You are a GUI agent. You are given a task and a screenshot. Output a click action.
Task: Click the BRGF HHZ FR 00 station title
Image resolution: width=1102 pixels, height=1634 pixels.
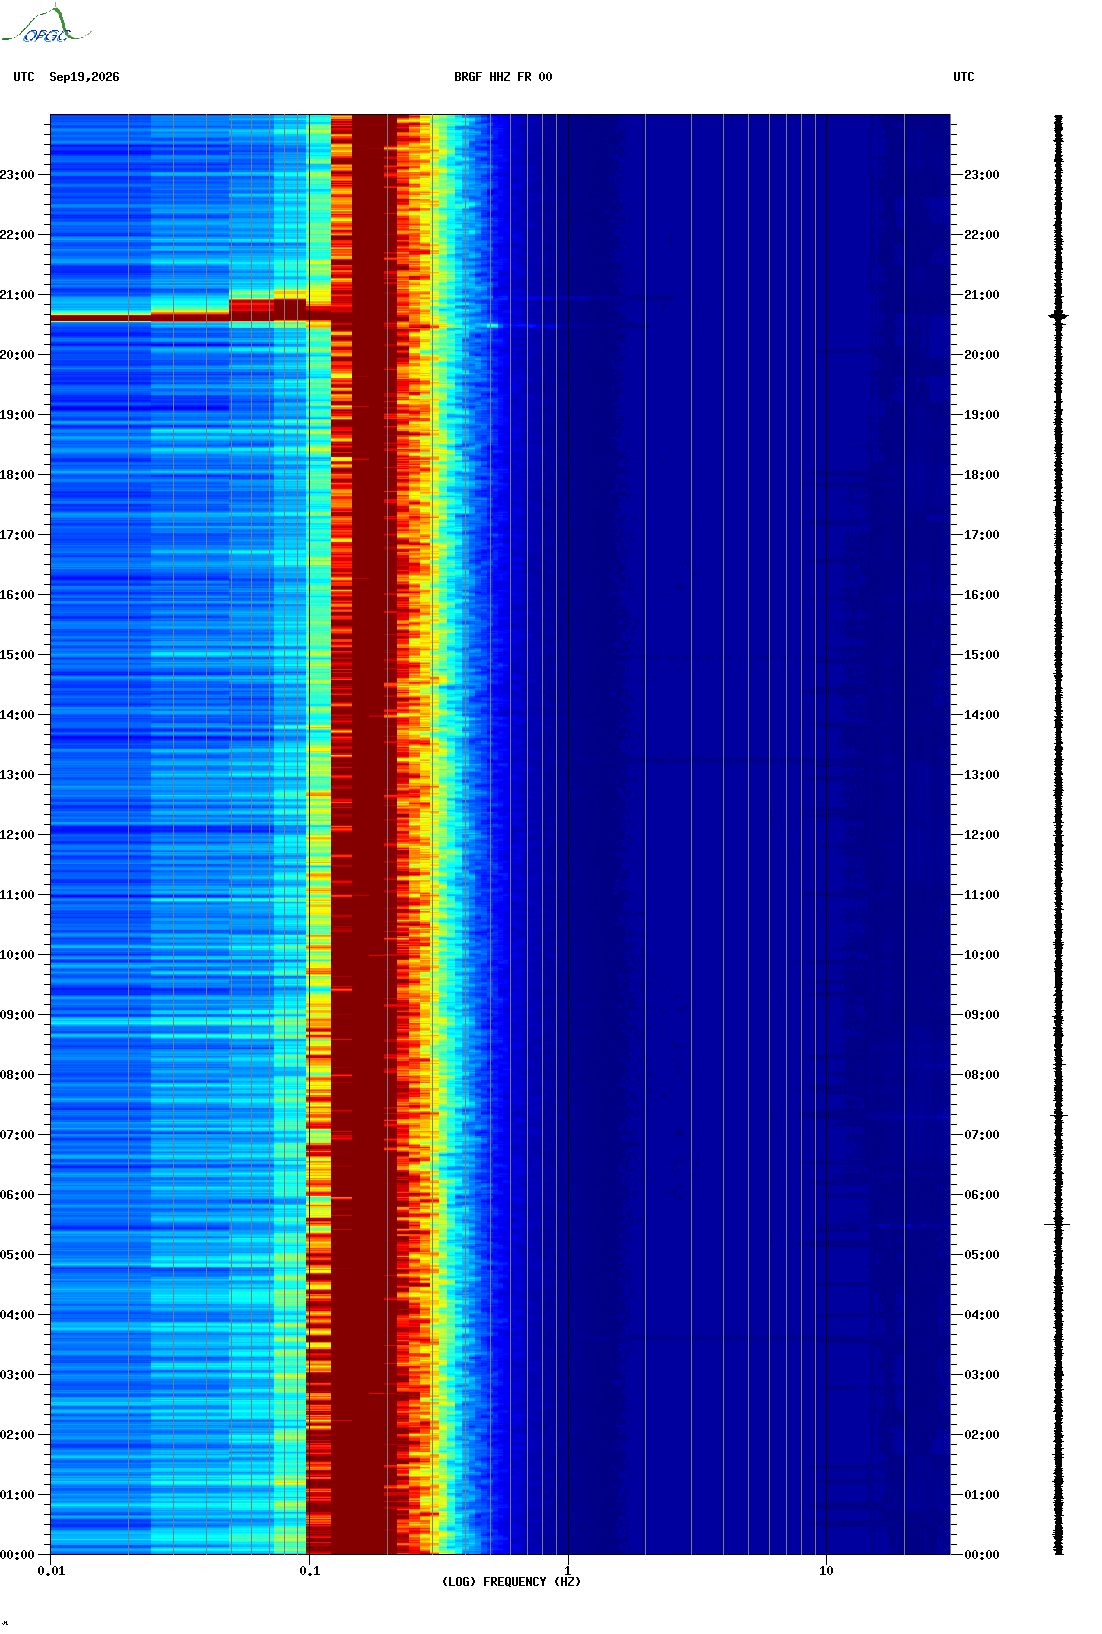(x=503, y=77)
